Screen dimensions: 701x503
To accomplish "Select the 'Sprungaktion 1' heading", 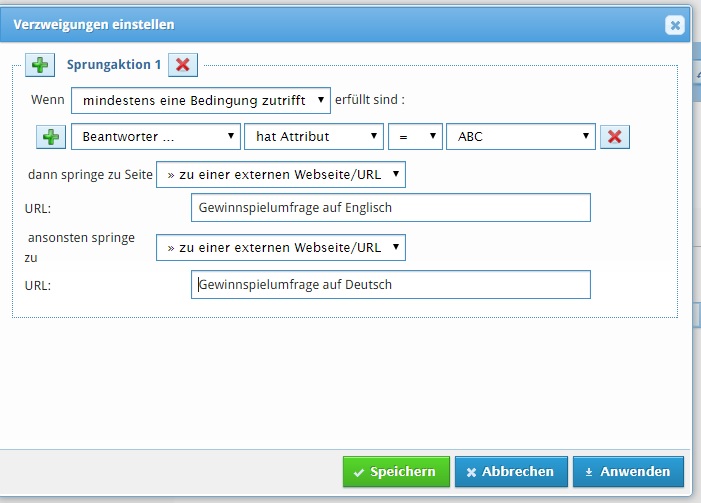I will (114, 65).
